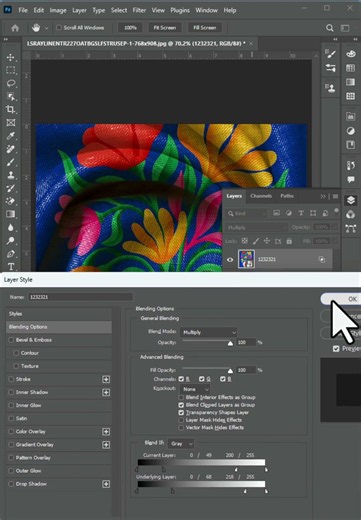Select the Pen tool

(10, 254)
